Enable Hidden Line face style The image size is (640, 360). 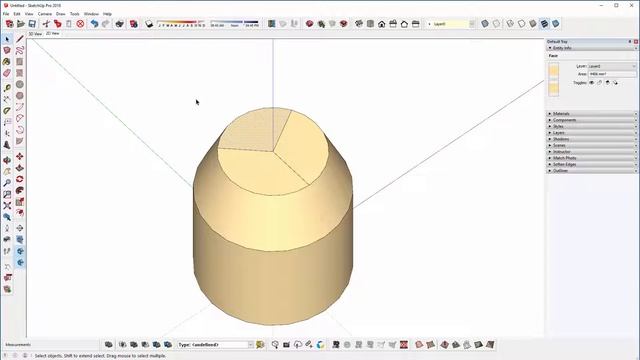(x=521, y=24)
